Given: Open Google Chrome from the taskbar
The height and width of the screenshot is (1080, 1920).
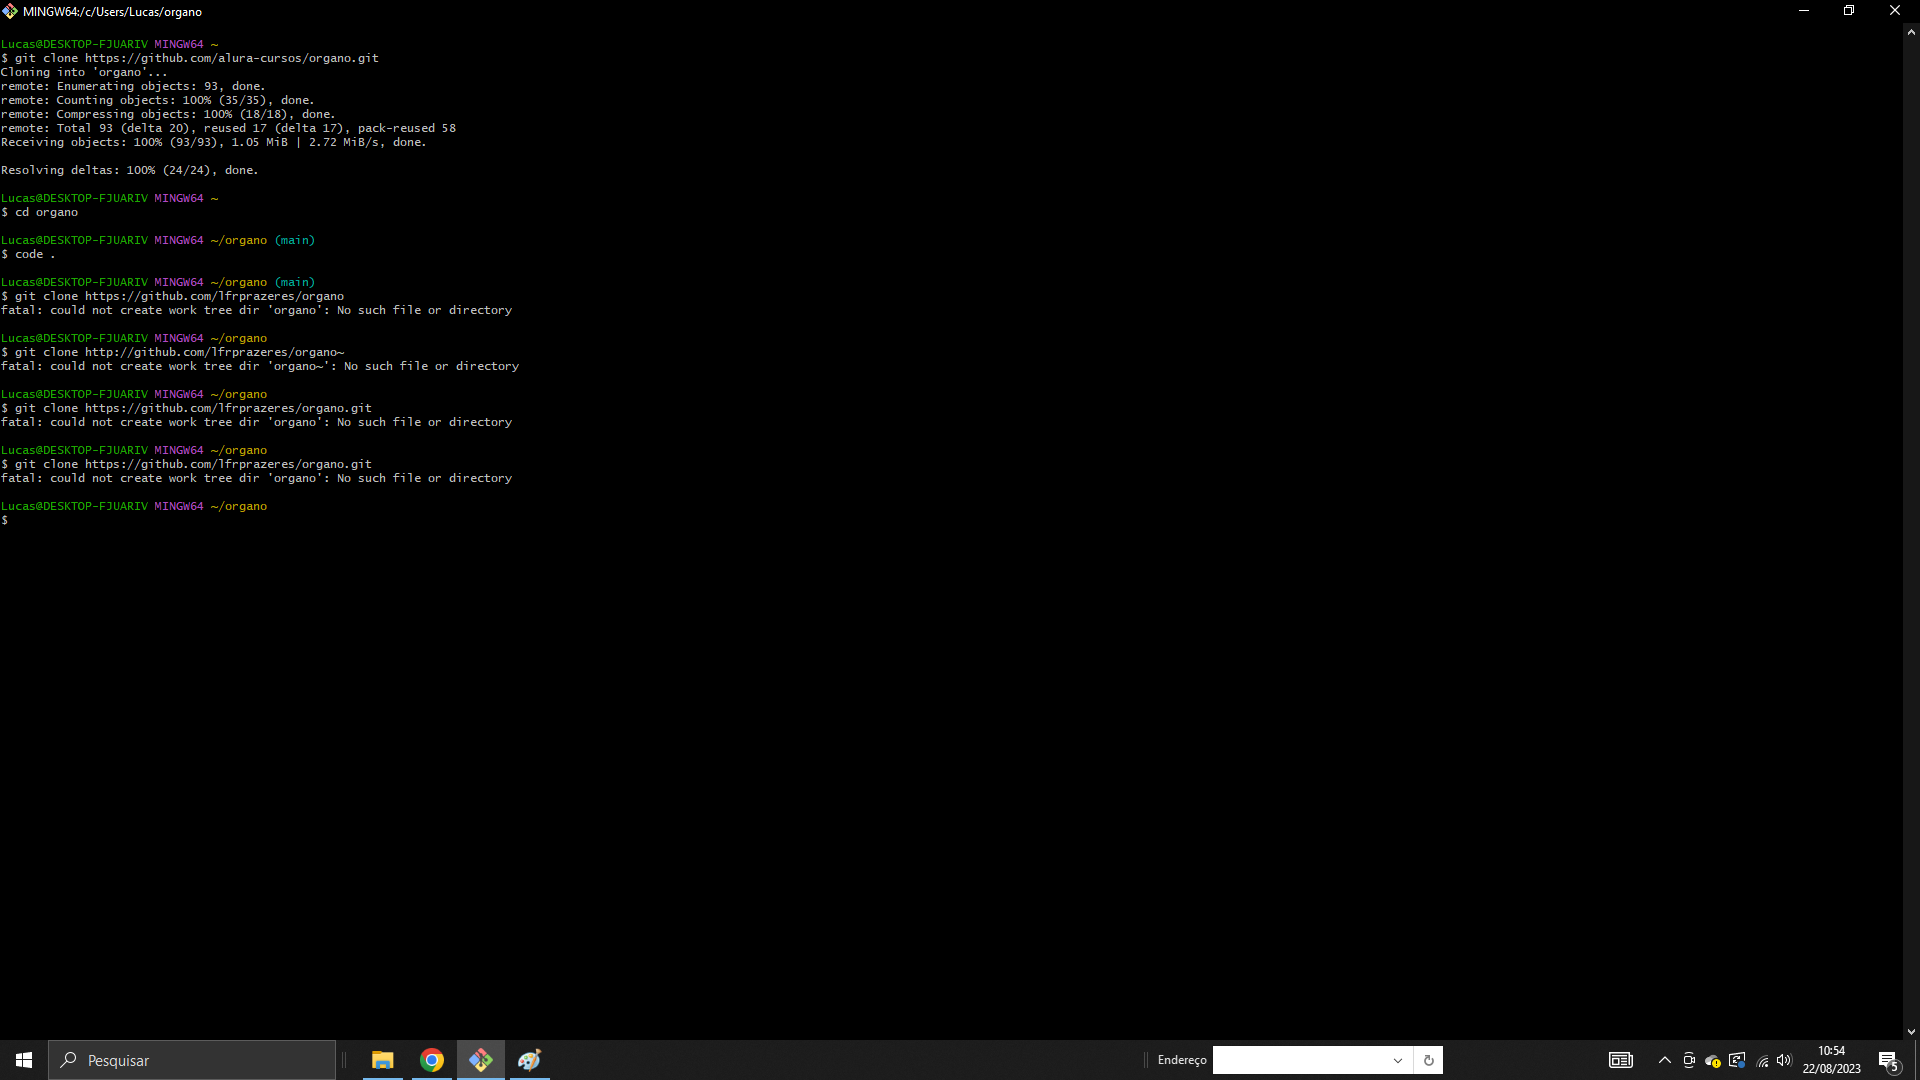Looking at the screenshot, I should tap(432, 1060).
